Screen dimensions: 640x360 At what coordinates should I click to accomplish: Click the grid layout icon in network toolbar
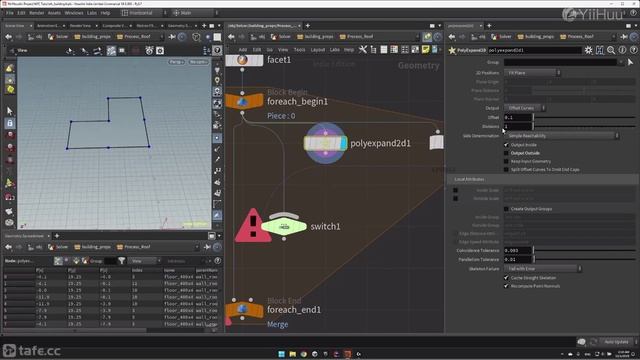[x=404, y=50]
